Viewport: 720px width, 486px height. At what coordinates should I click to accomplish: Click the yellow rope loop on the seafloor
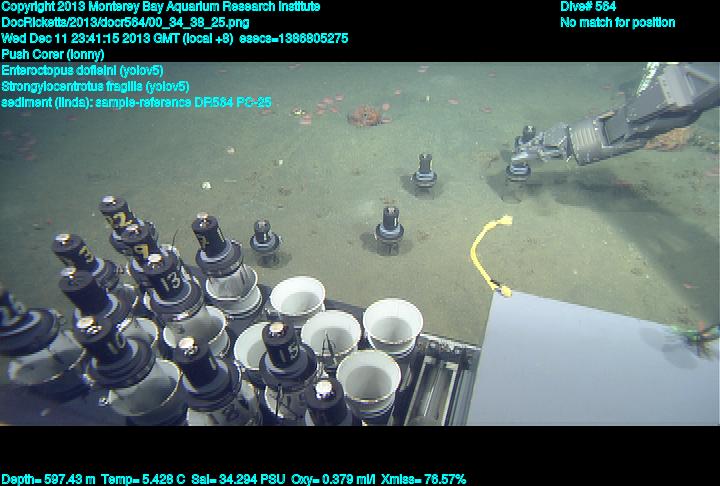[x=489, y=255]
